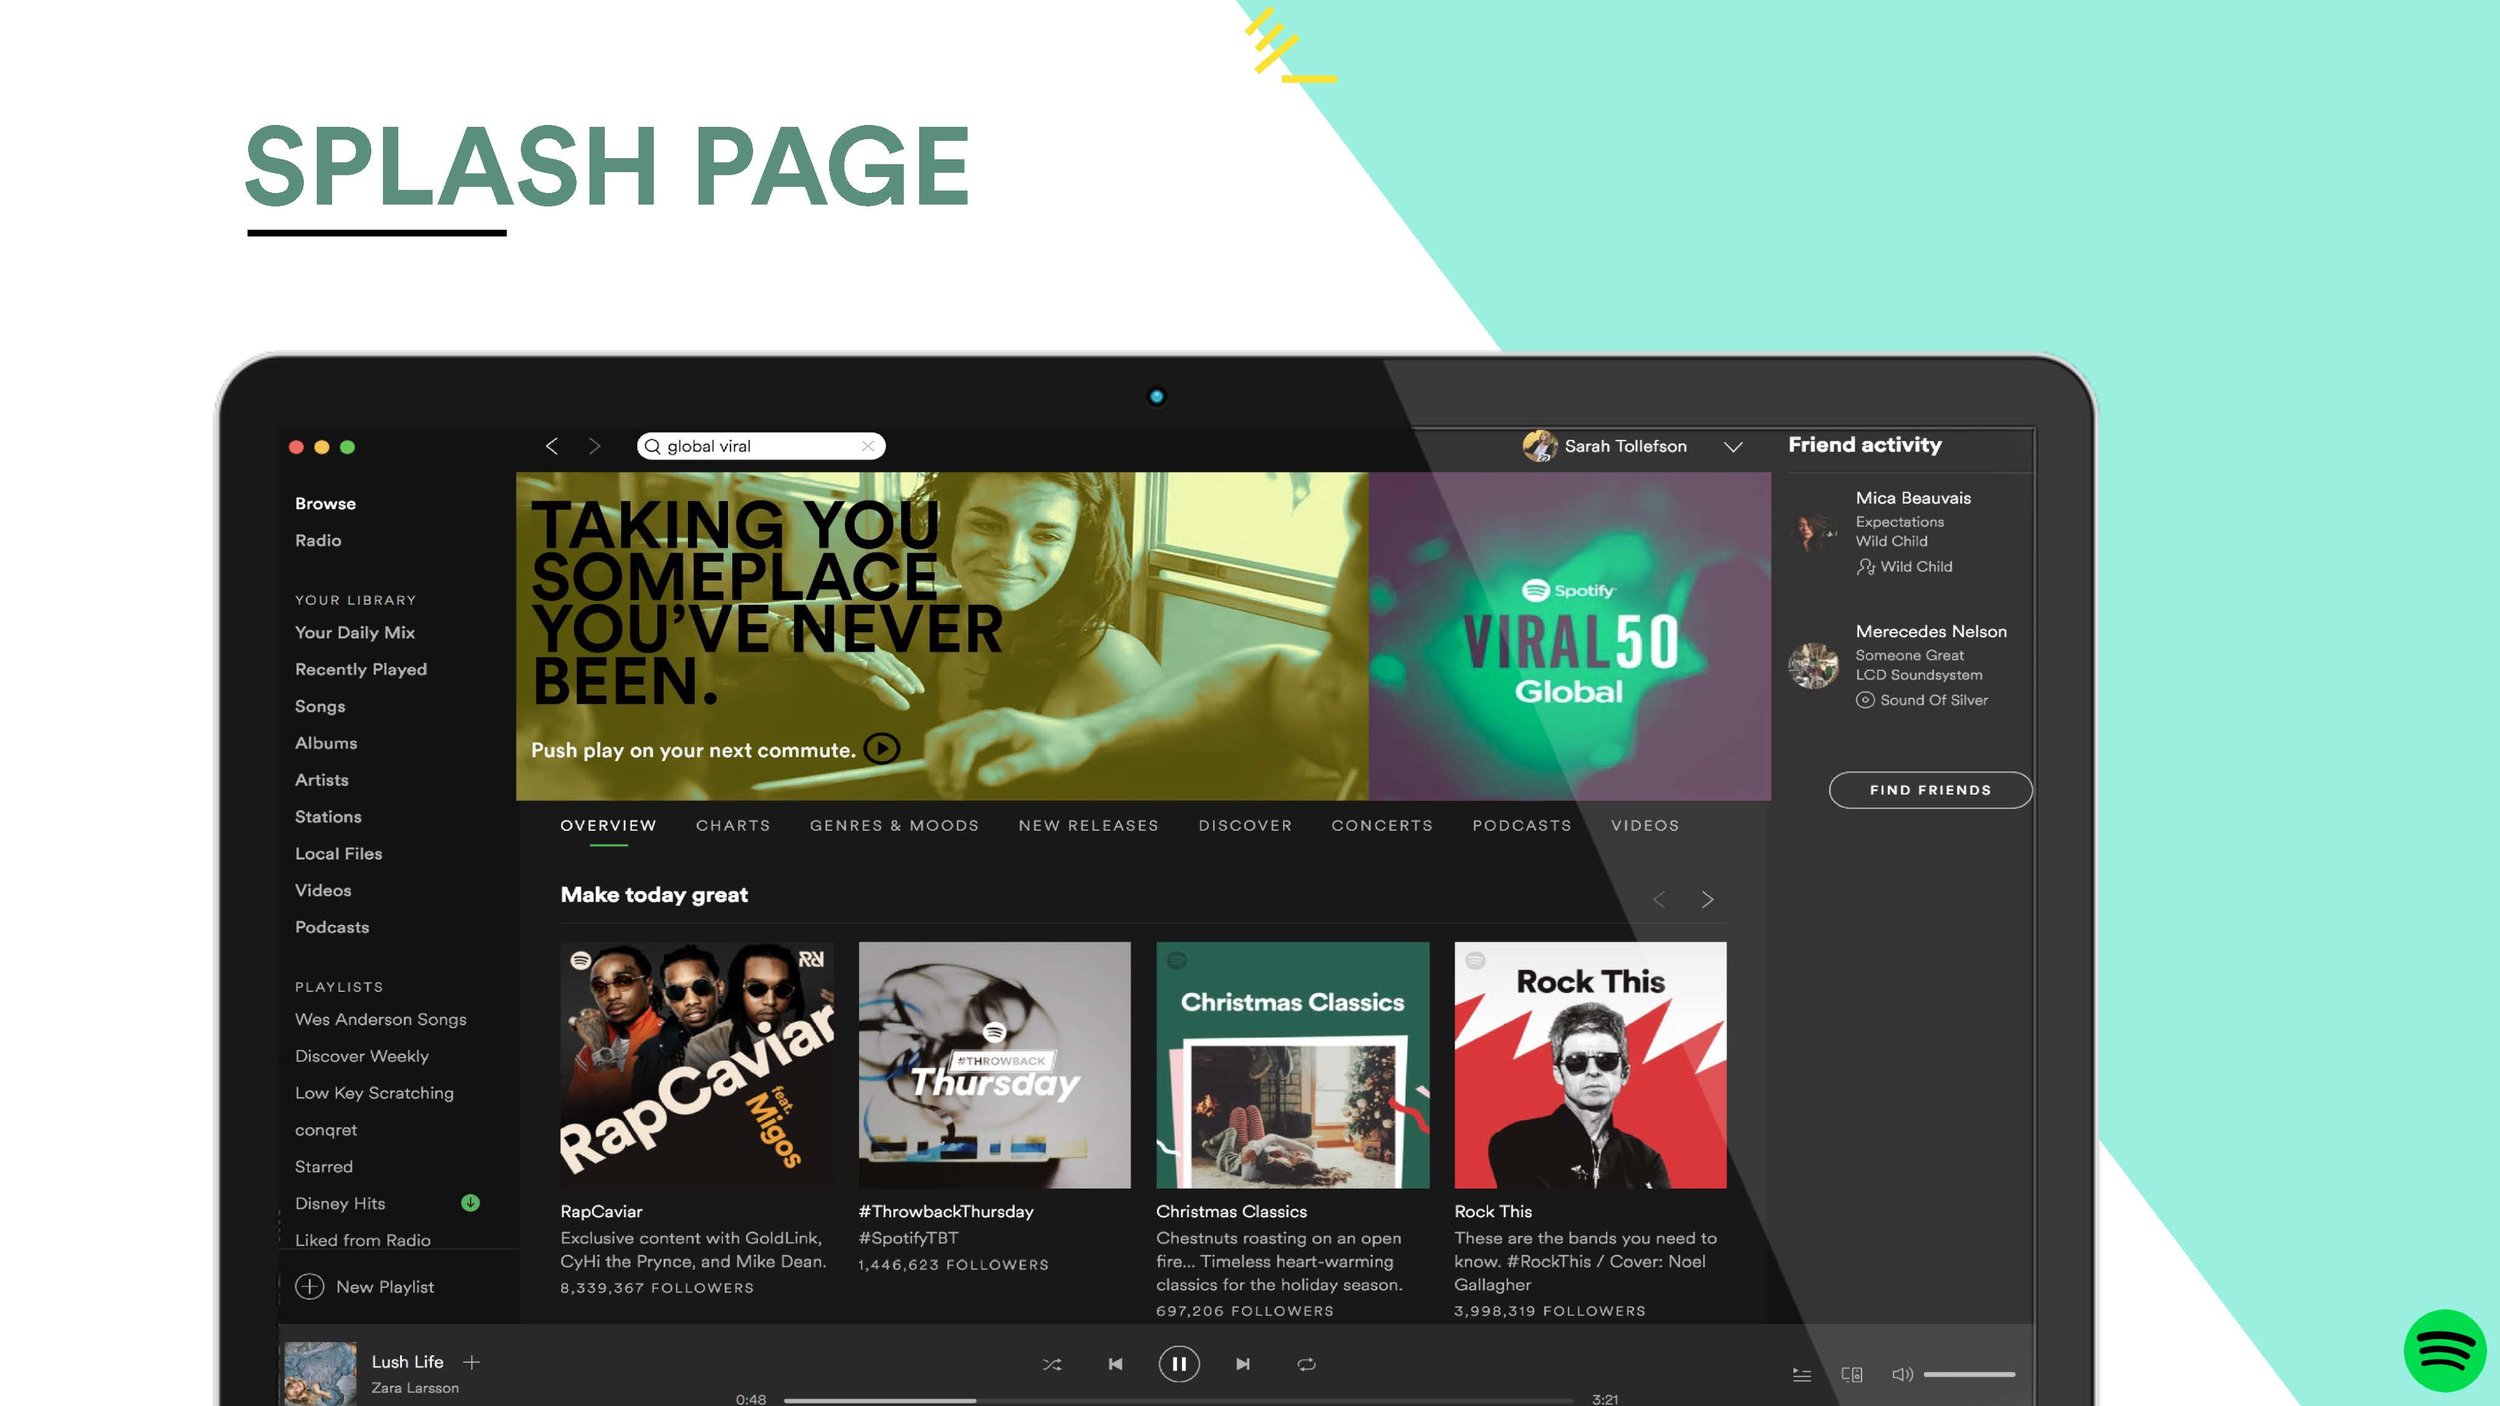This screenshot has height=1406, width=2500.
Task: Open Albums in your library
Action: click(326, 743)
